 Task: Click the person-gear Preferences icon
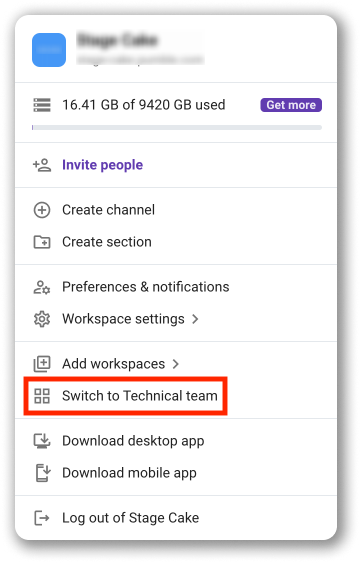pyautogui.click(x=42, y=287)
